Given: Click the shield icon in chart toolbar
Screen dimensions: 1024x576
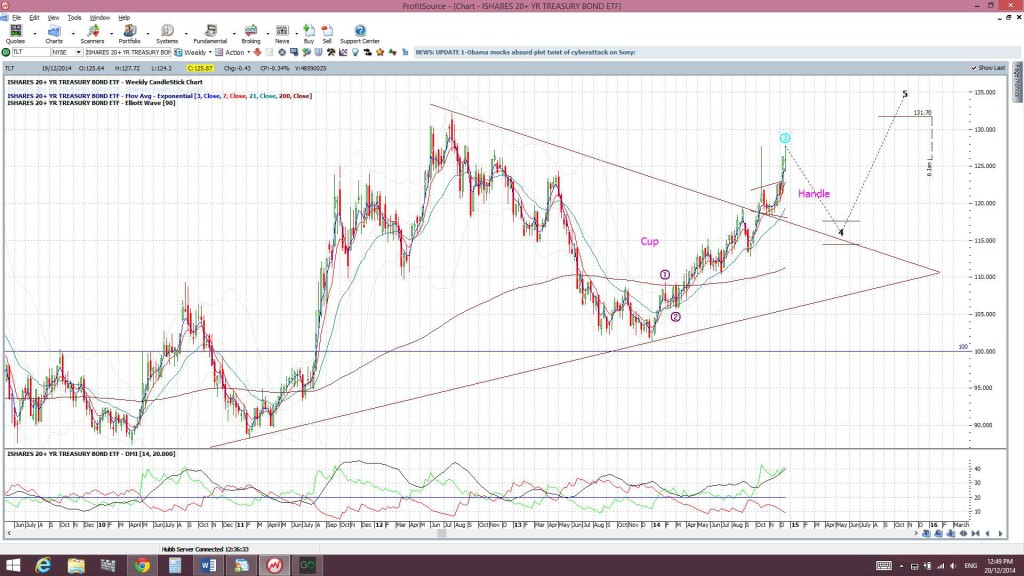Looking at the screenshot, I should 319,52.
